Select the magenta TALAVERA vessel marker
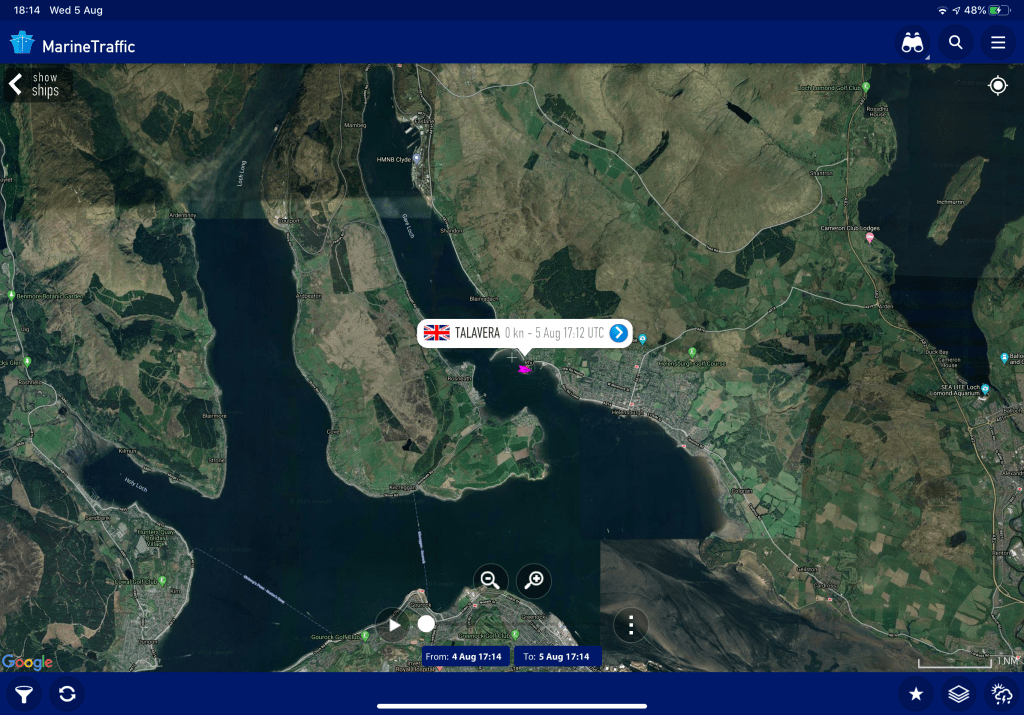Image resolution: width=1024 pixels, height=715 pixels. (x=524, y=369)
